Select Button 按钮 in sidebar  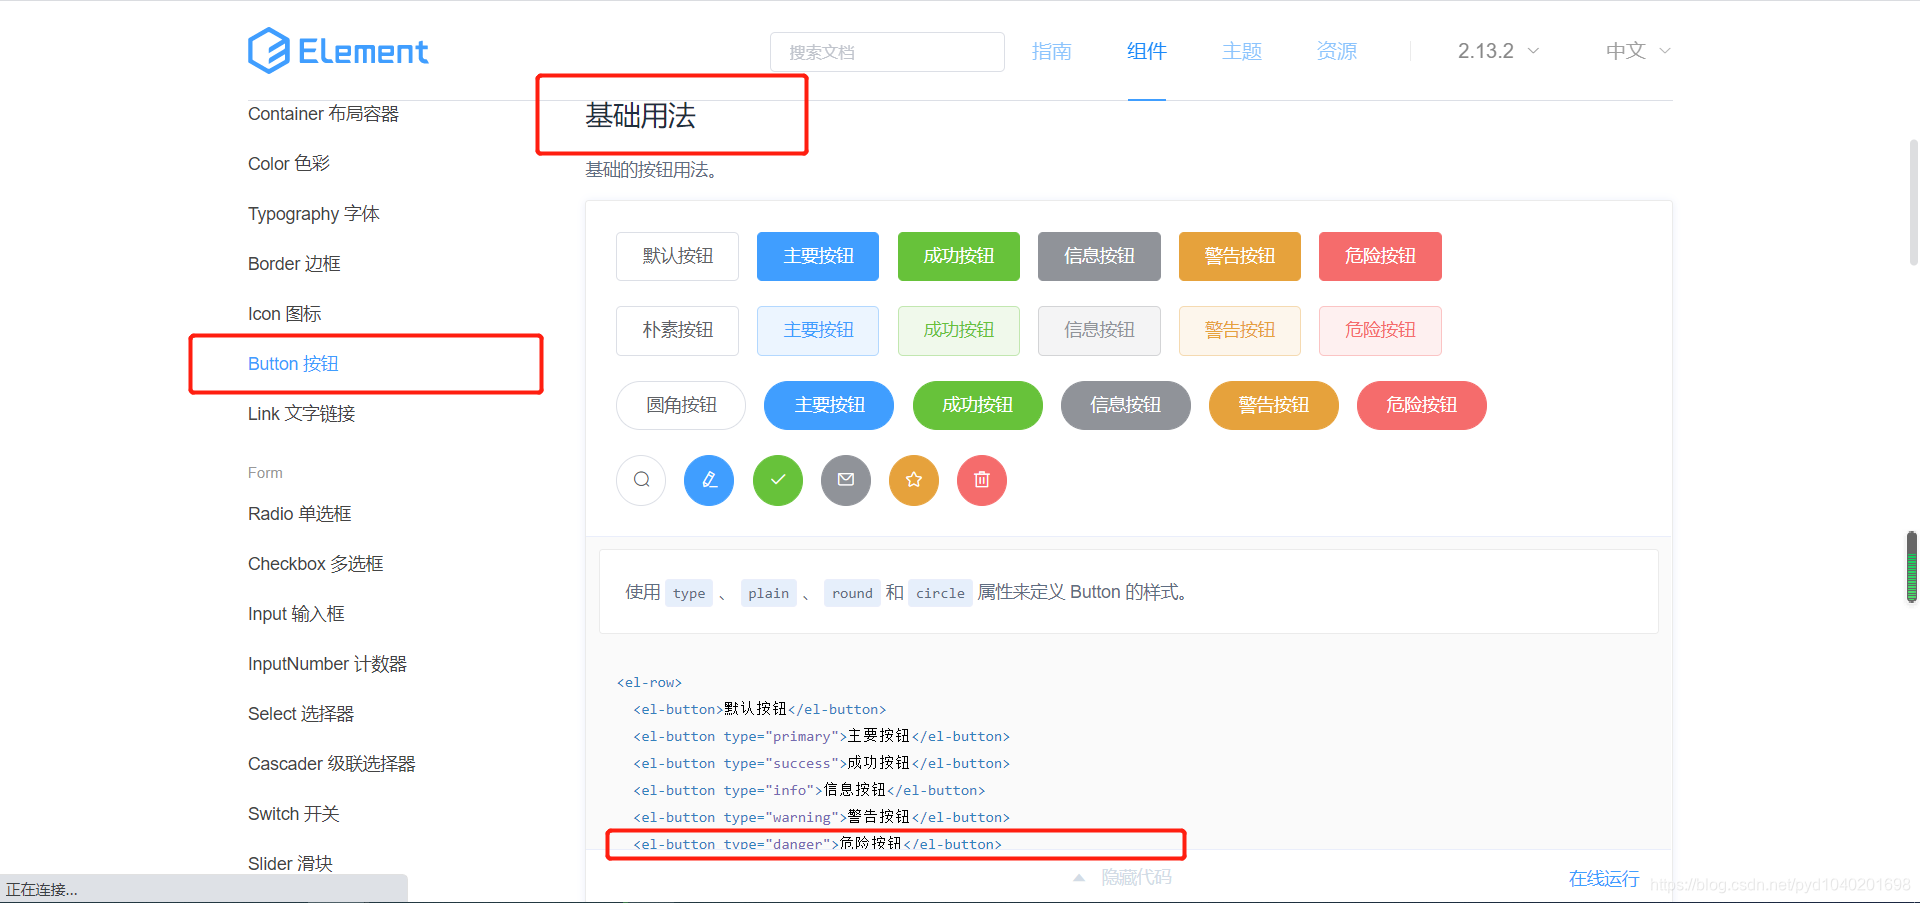click(x=293, y=364)
